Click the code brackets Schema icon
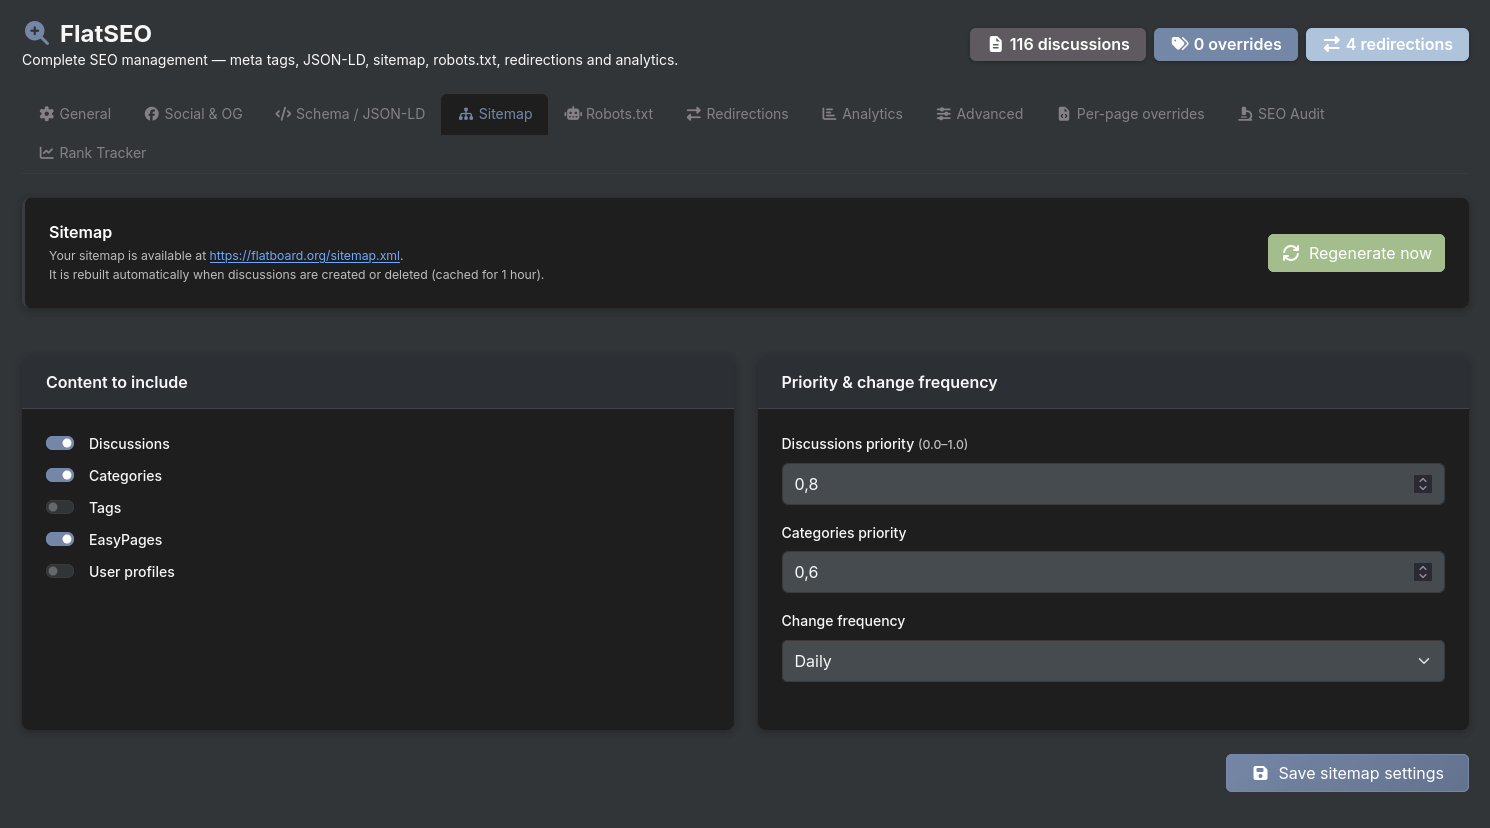The width and height of the screenshot is (1490, 828). 283,114
